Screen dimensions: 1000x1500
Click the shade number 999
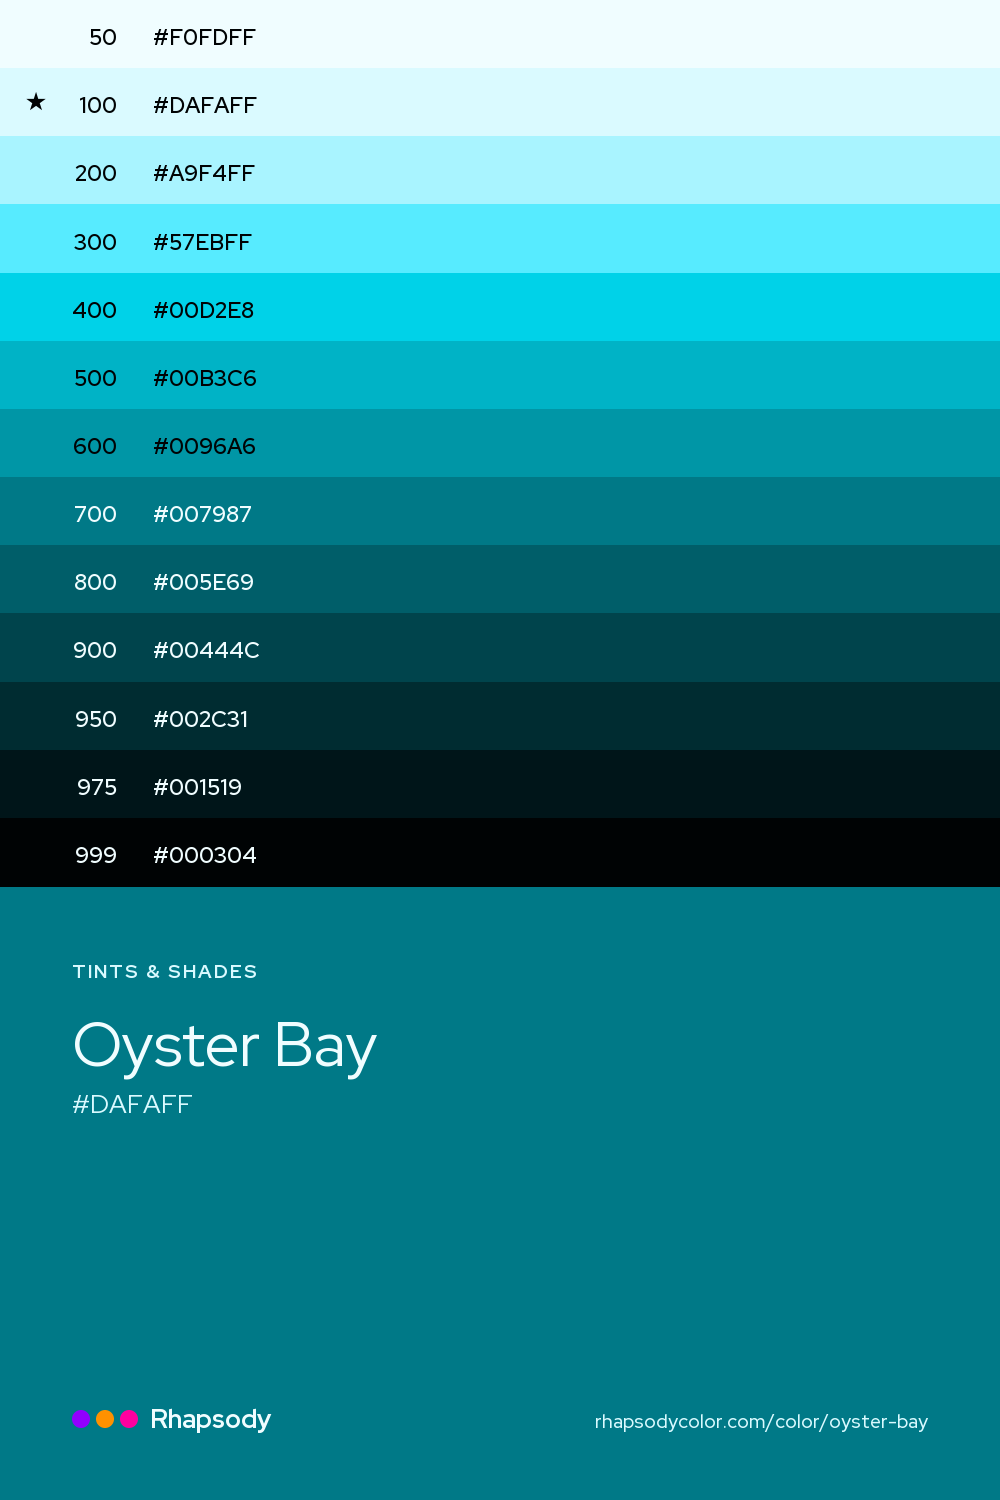pos(96,855)
